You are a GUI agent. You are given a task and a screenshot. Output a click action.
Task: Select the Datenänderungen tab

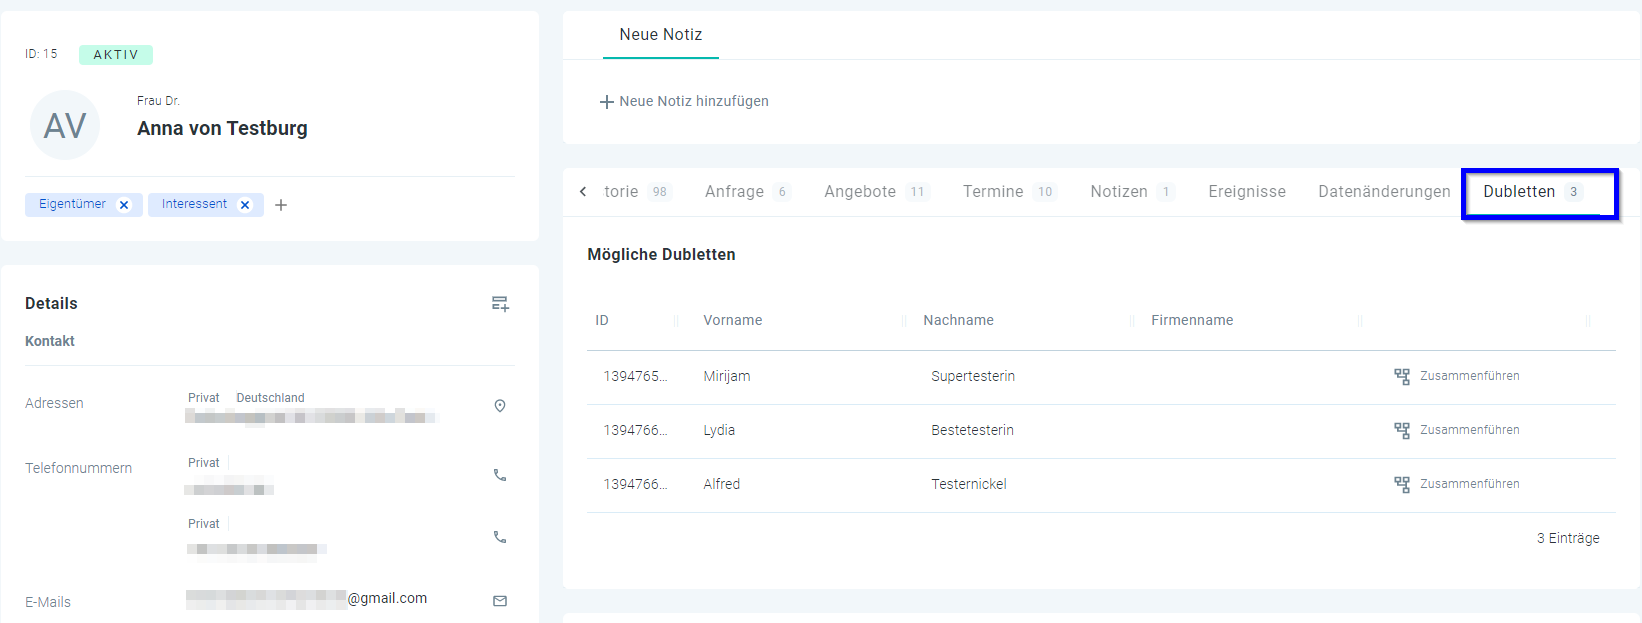1384,192
